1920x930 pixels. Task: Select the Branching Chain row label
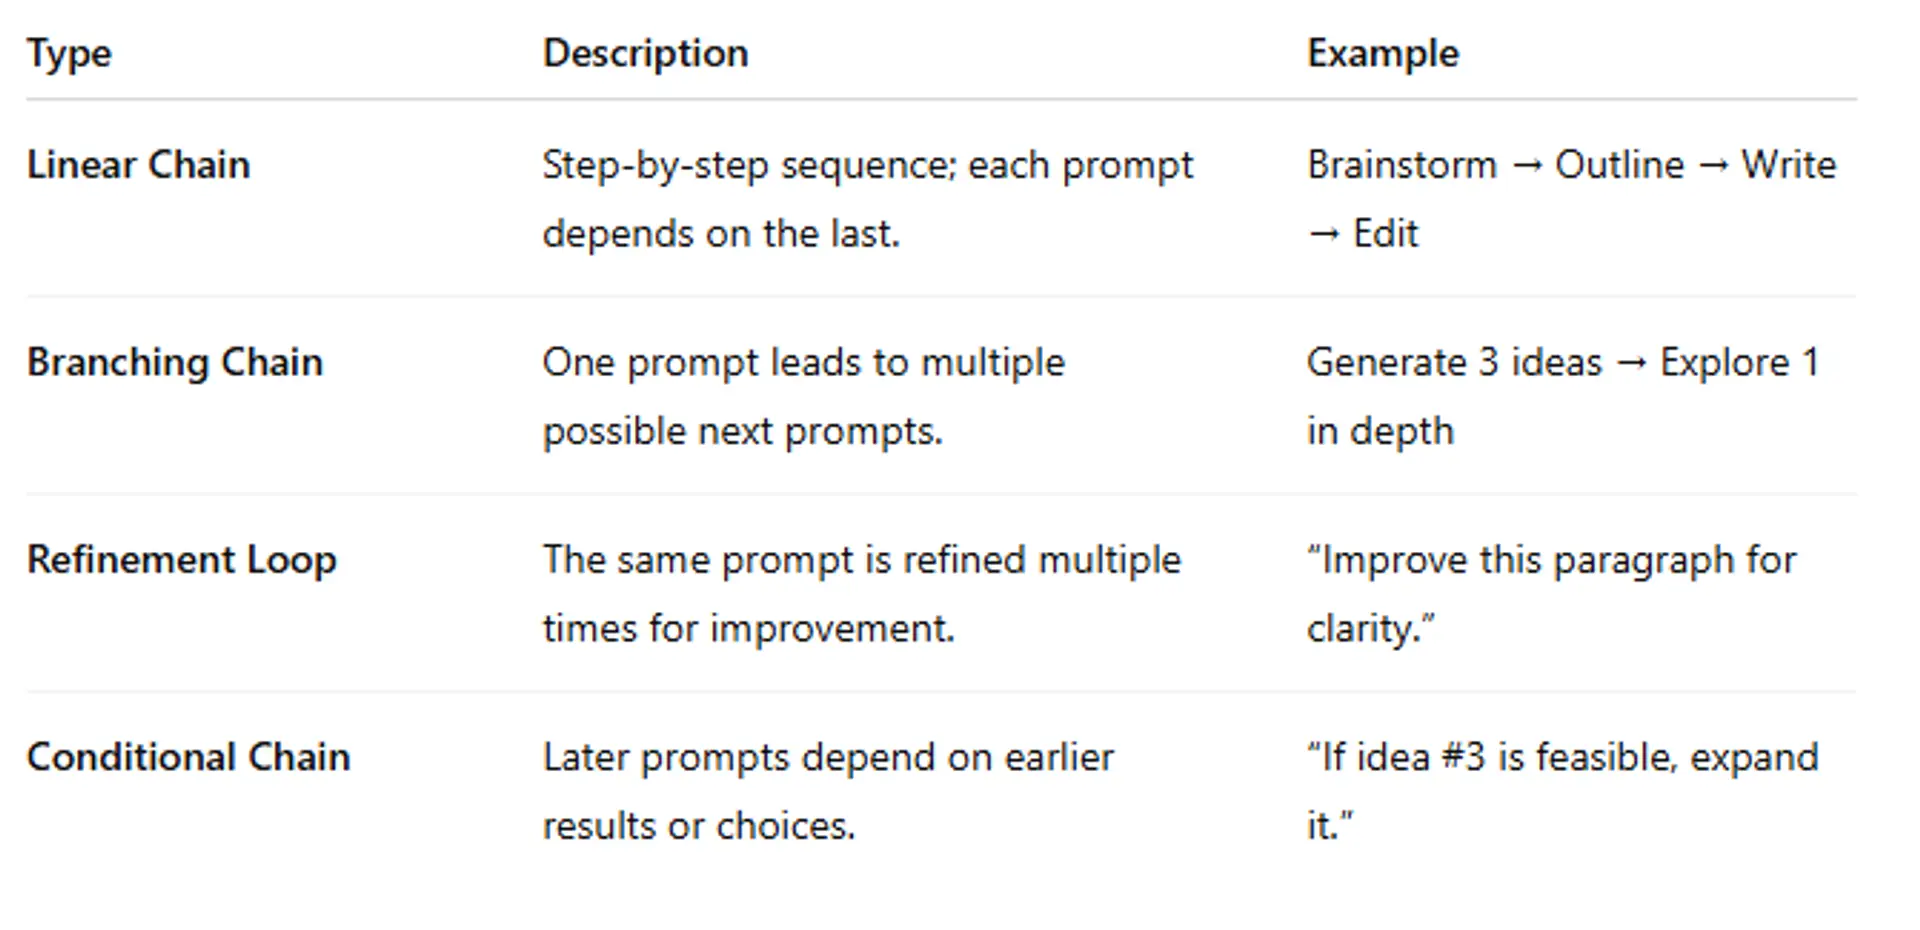pyautogui.click(x=175, y=362)
